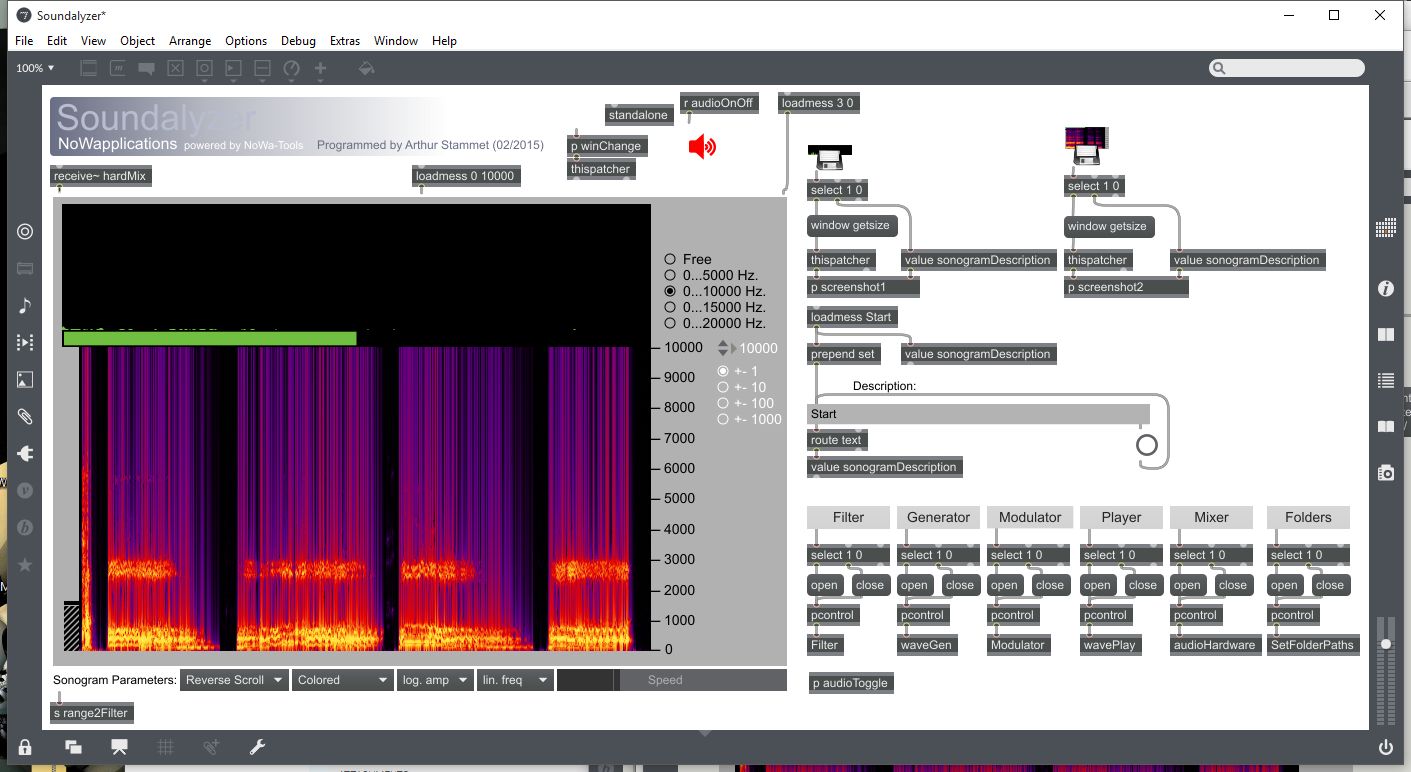This screenshot has width=1411, height=772.
Task: Open the Object menu
Action: pos(137,41)
